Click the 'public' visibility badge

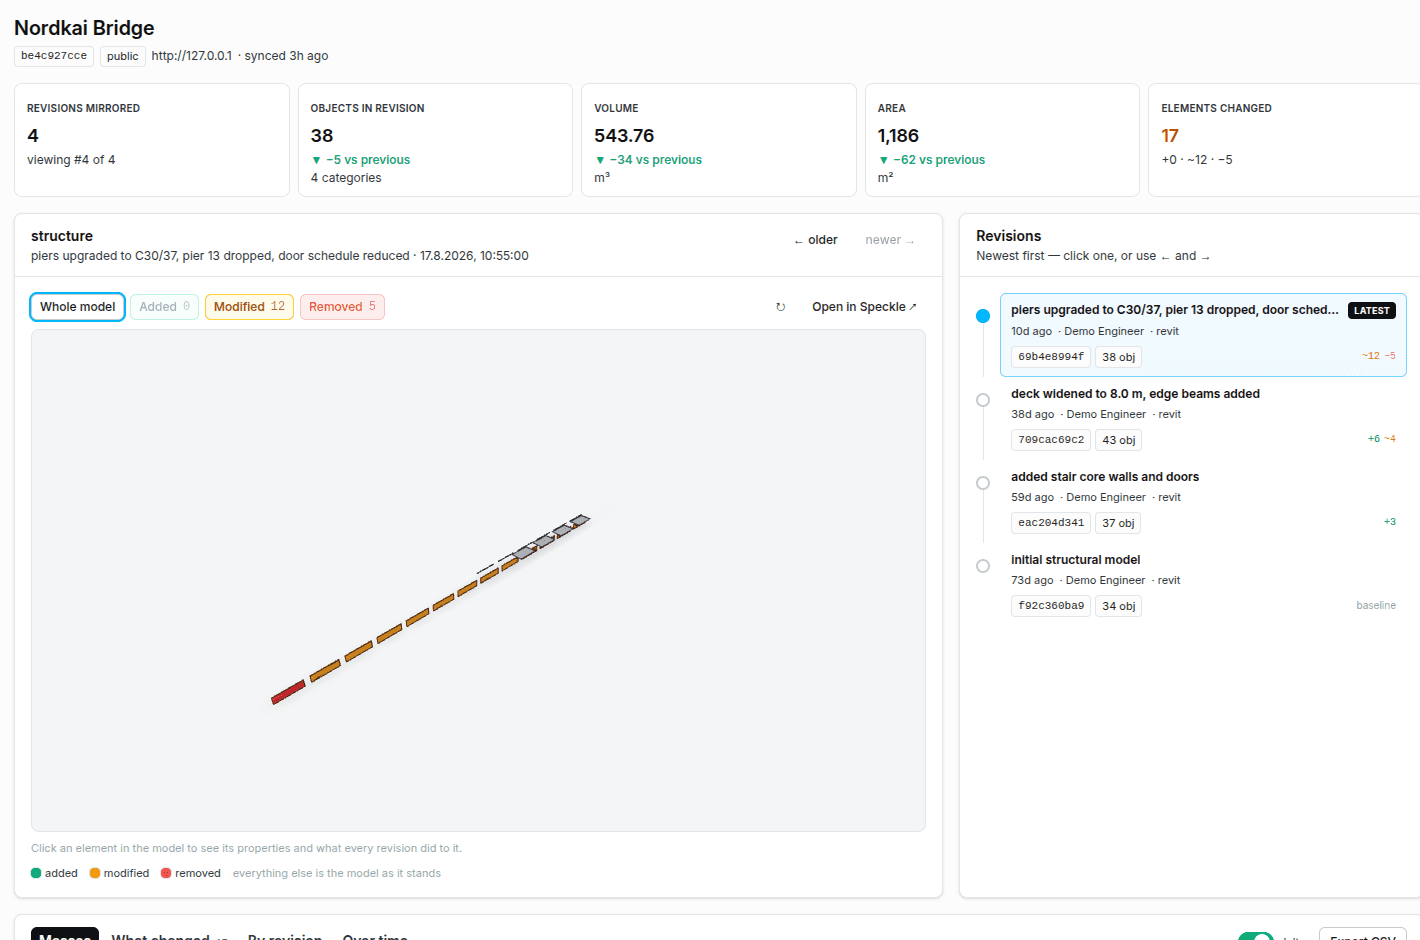tap(123, 56)
